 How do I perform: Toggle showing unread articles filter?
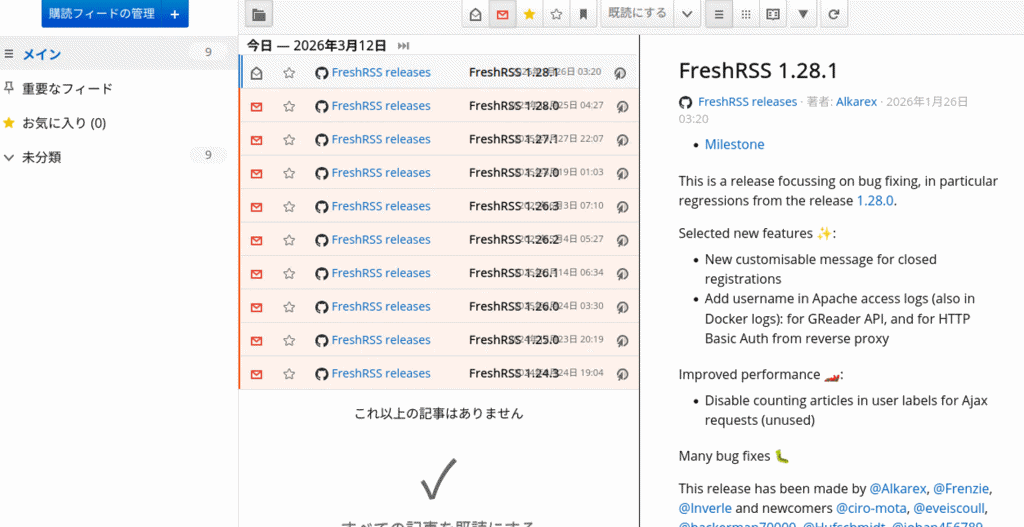pyautogui.click(x=503, y=15)
